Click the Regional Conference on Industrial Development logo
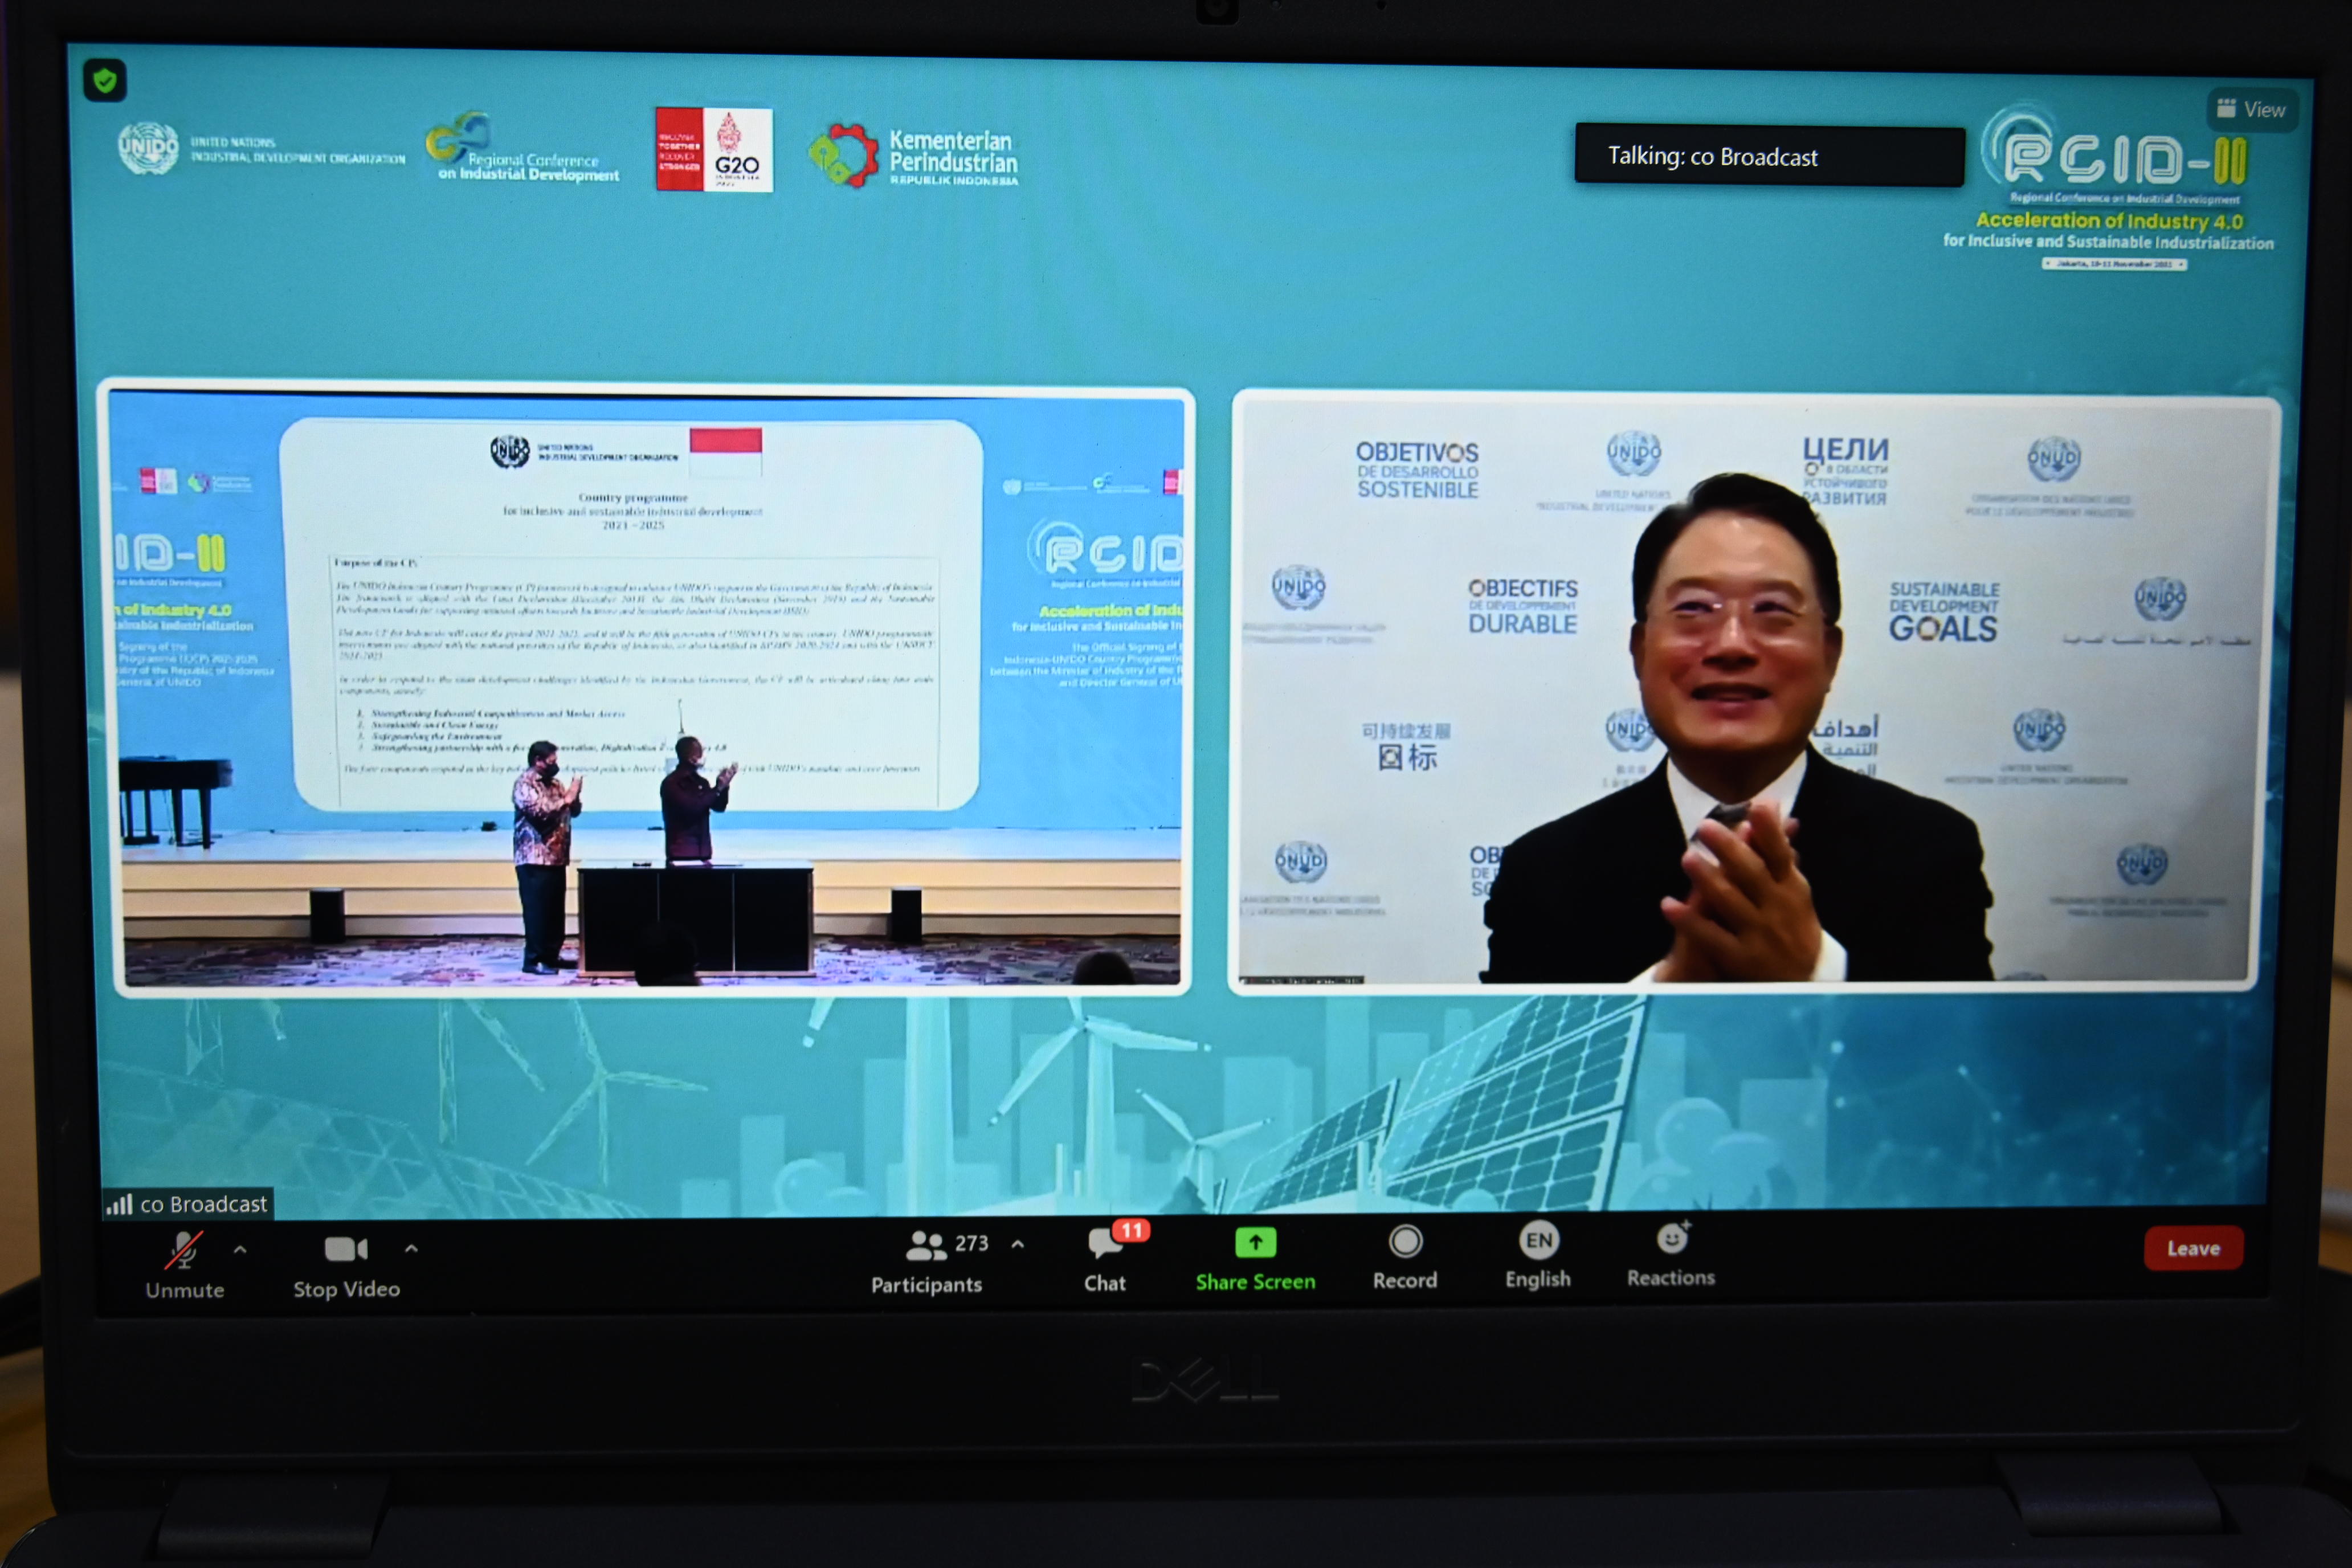 pos(522,148)
